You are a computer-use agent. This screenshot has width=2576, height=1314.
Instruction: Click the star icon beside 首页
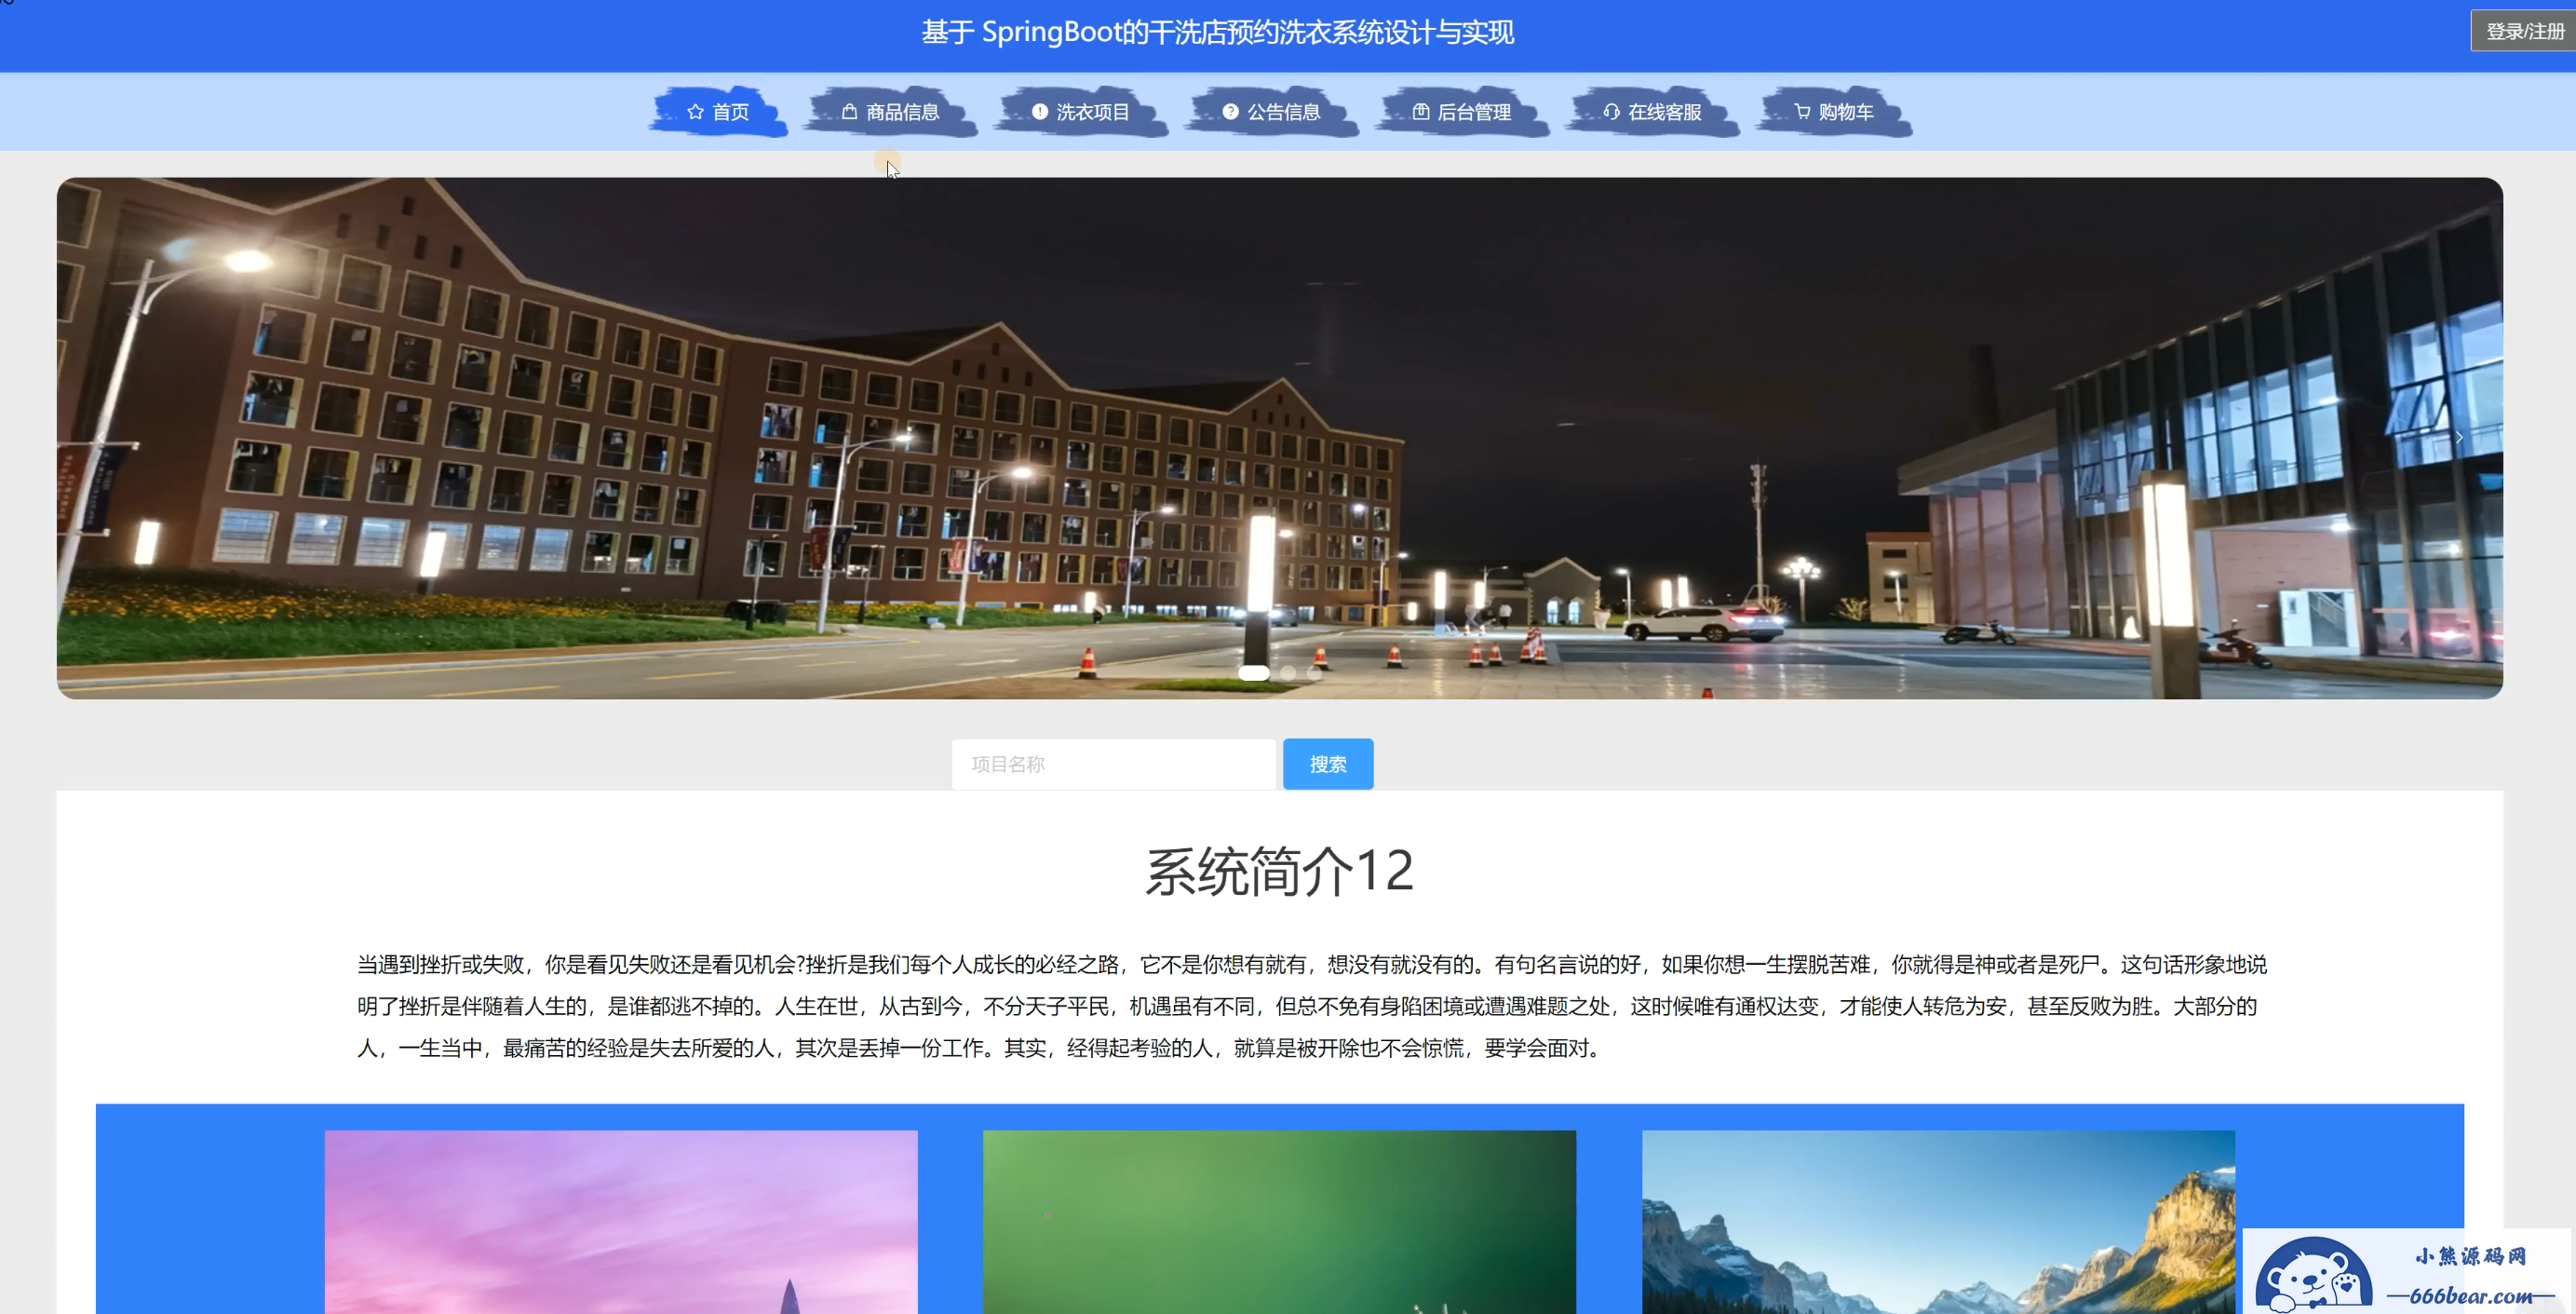tap(695, 112)
